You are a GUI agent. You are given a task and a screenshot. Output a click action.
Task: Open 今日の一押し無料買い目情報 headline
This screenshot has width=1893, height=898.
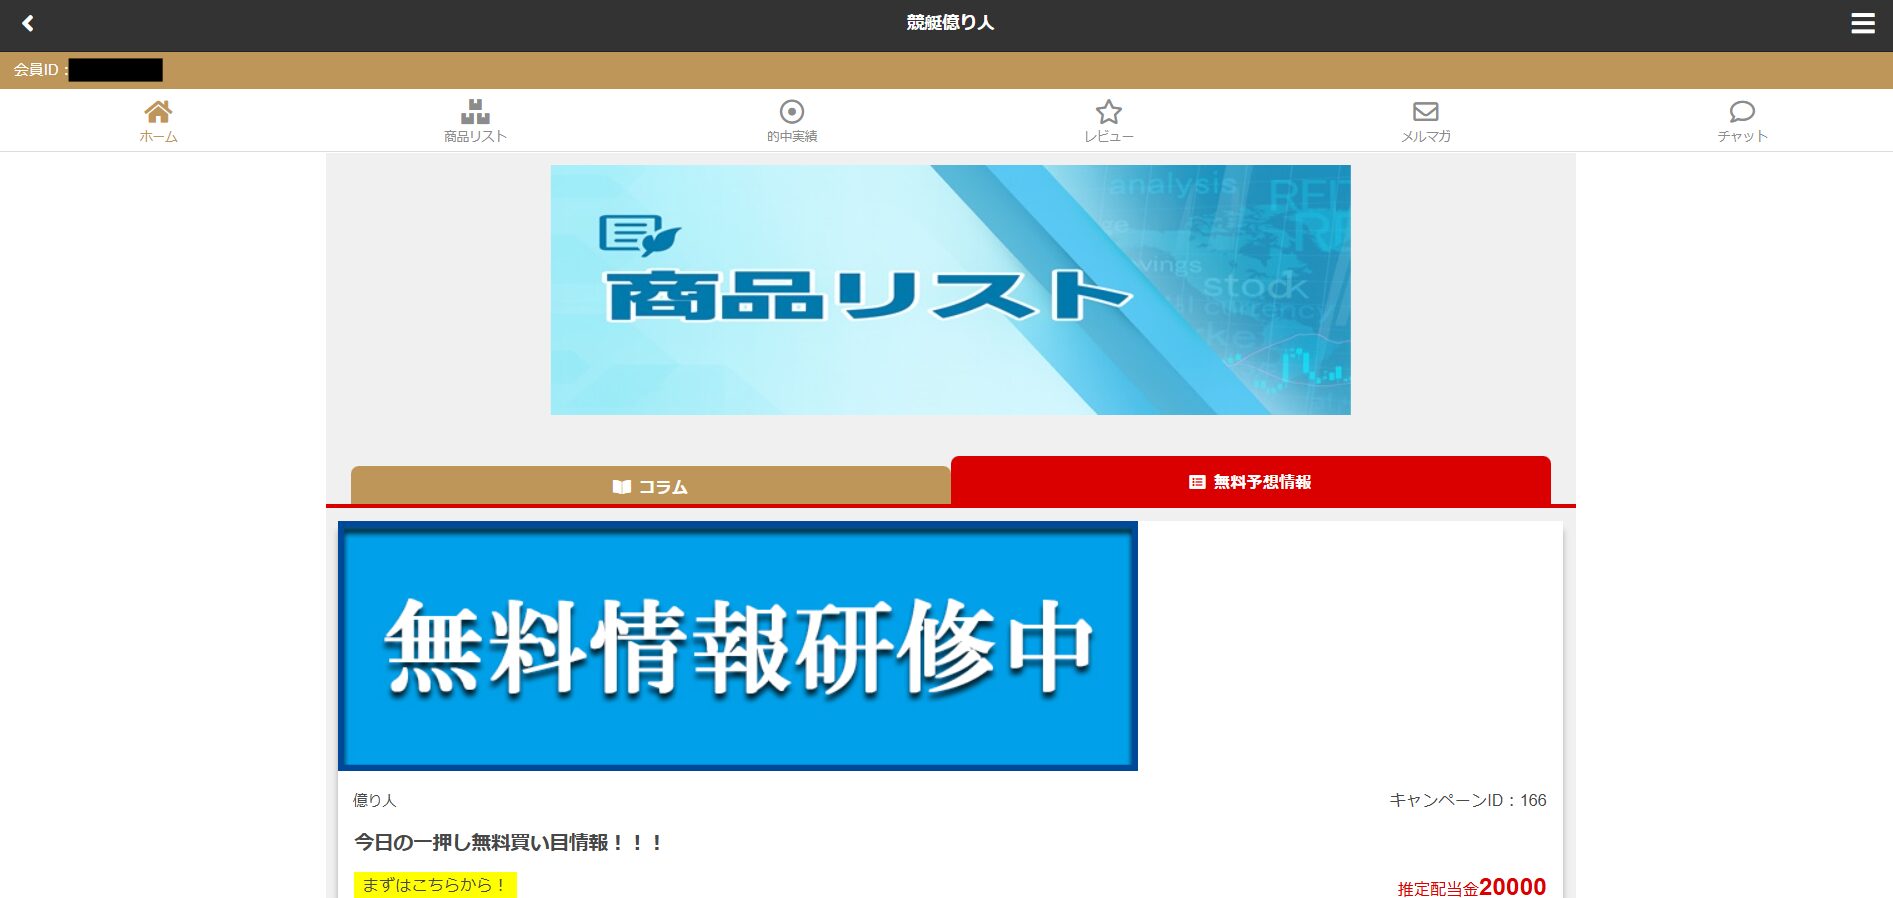pos(509,843)
